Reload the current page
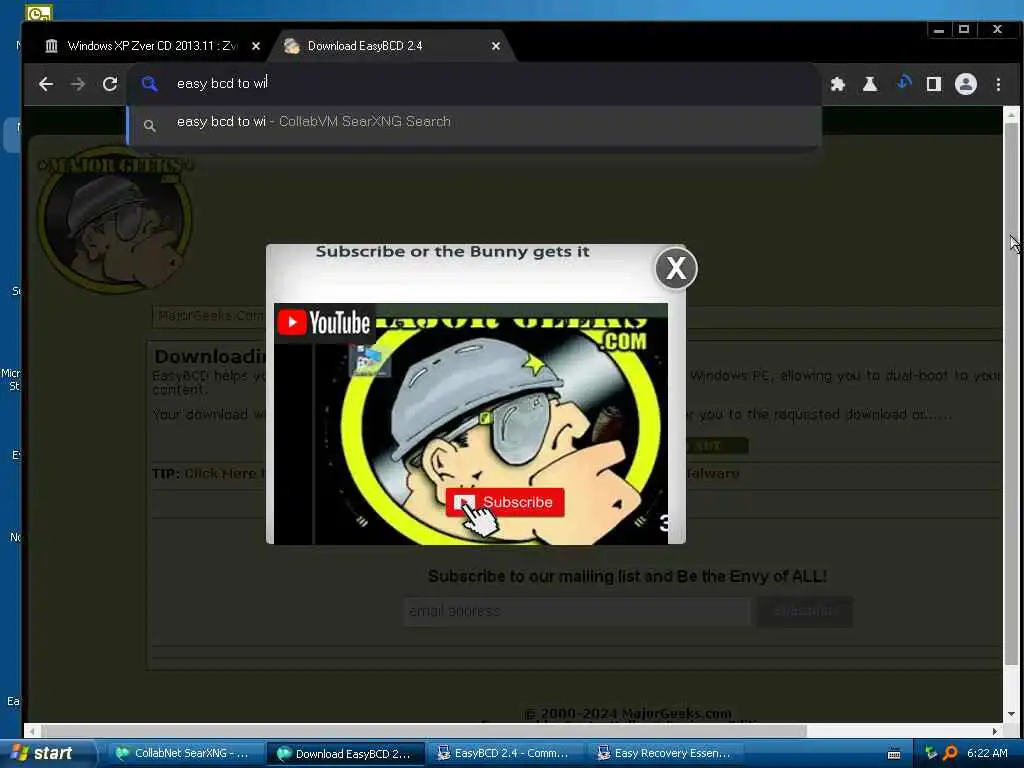The image size is (1024, 768). (110, 84)
